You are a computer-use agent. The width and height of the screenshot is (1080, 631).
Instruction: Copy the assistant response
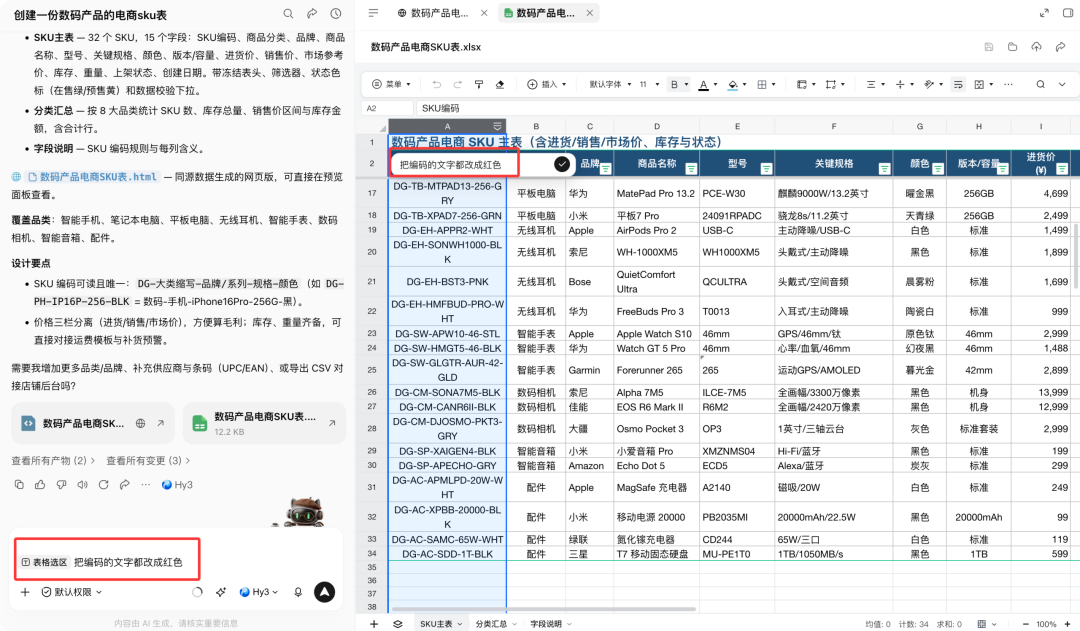click(19, 484)
